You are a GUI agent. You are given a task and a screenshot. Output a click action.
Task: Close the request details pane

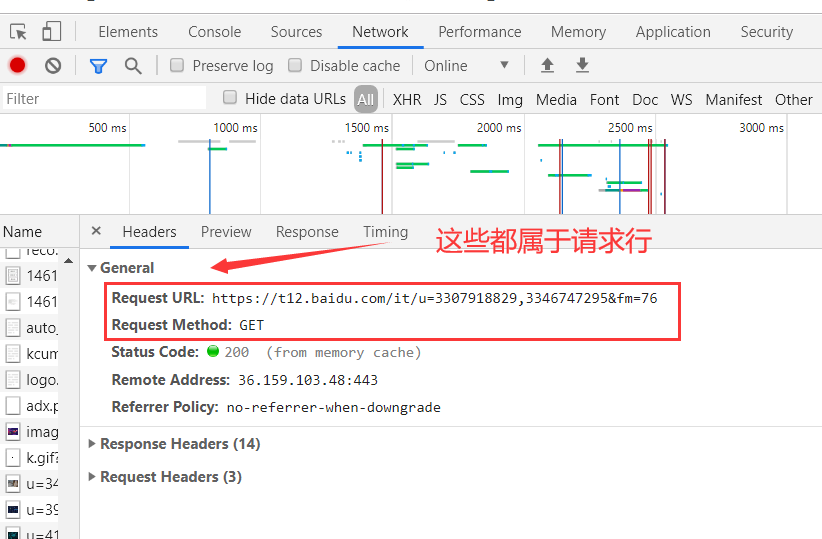pos(96,231)
